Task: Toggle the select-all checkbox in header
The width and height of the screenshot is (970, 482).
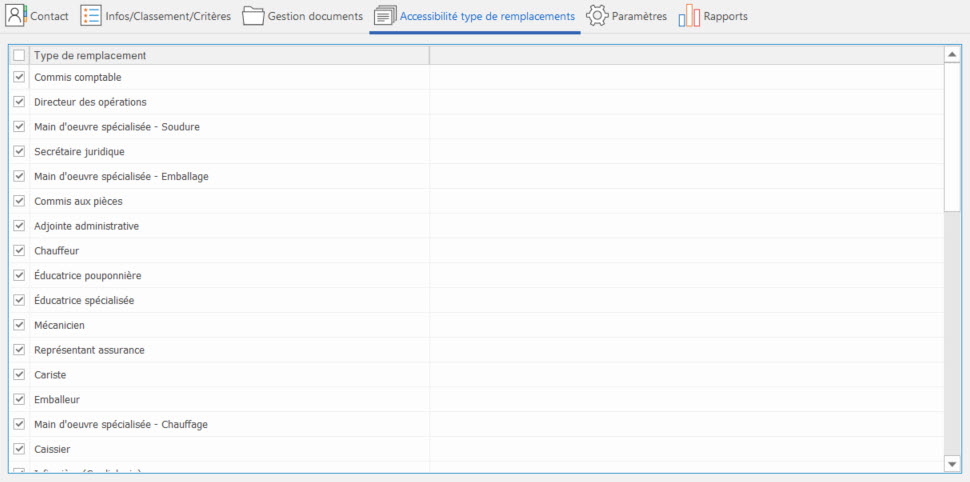Action: click(19, 56)
